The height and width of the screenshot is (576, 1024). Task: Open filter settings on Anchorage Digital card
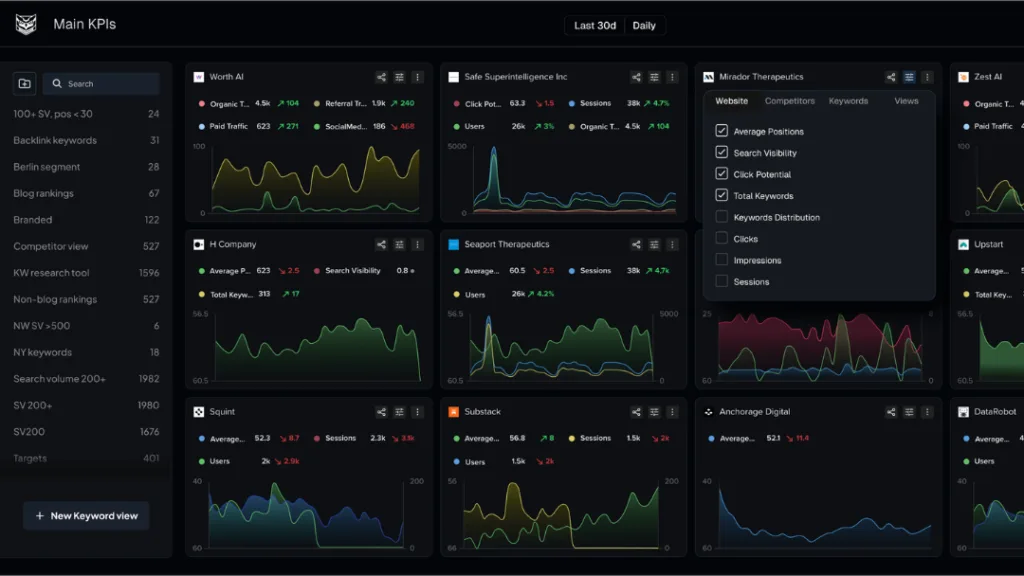click(x=909, y=412)
